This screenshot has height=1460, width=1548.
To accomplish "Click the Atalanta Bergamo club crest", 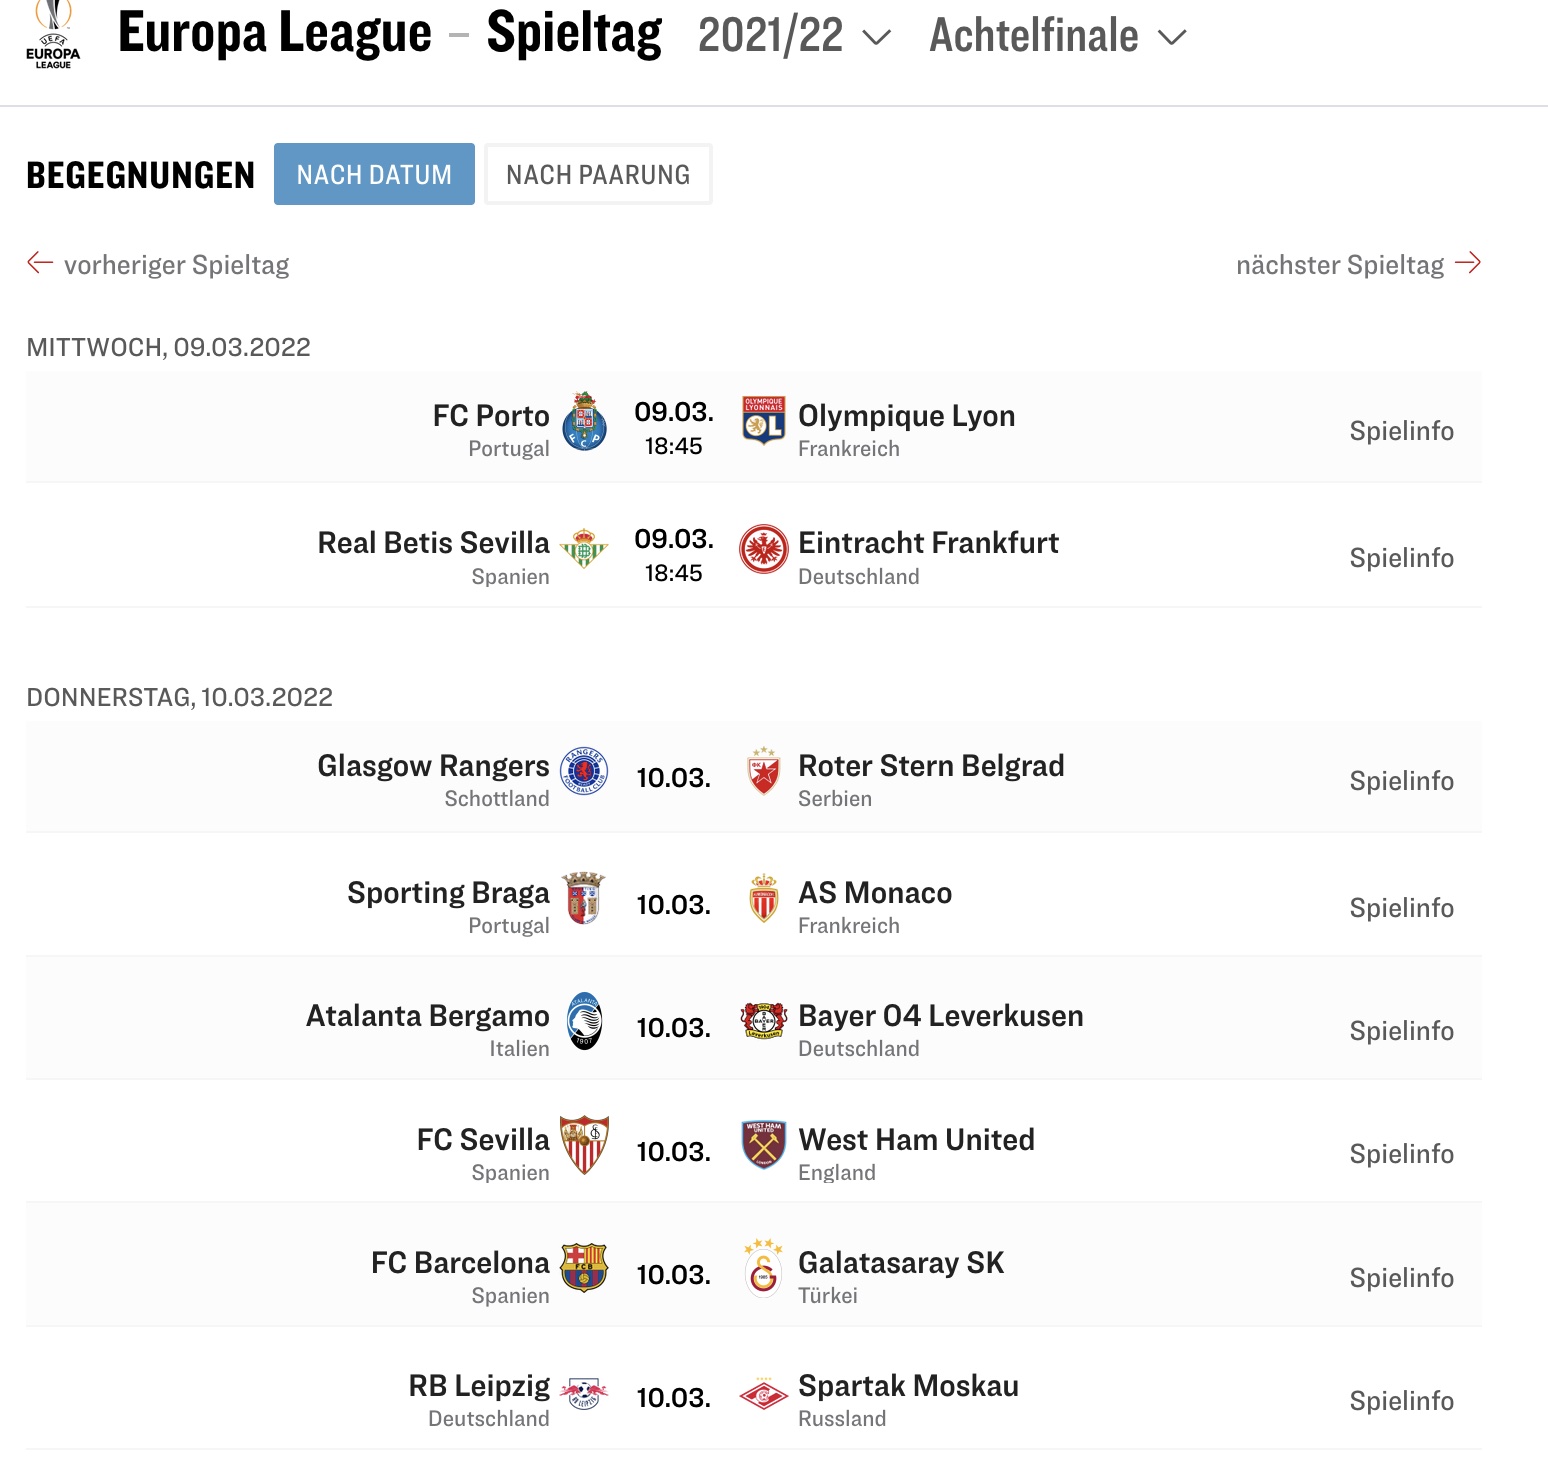I will coord(584,1021).
